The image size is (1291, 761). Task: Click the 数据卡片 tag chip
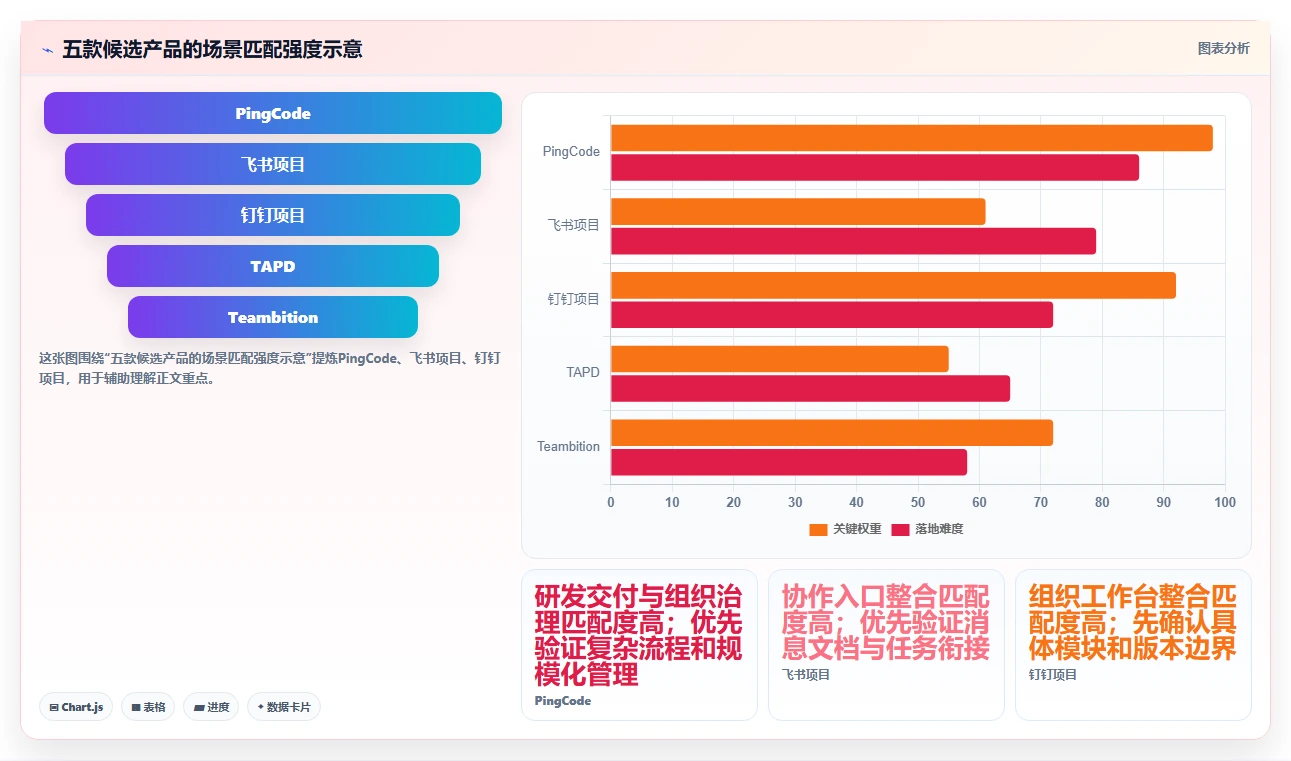[x=284, y=707]
